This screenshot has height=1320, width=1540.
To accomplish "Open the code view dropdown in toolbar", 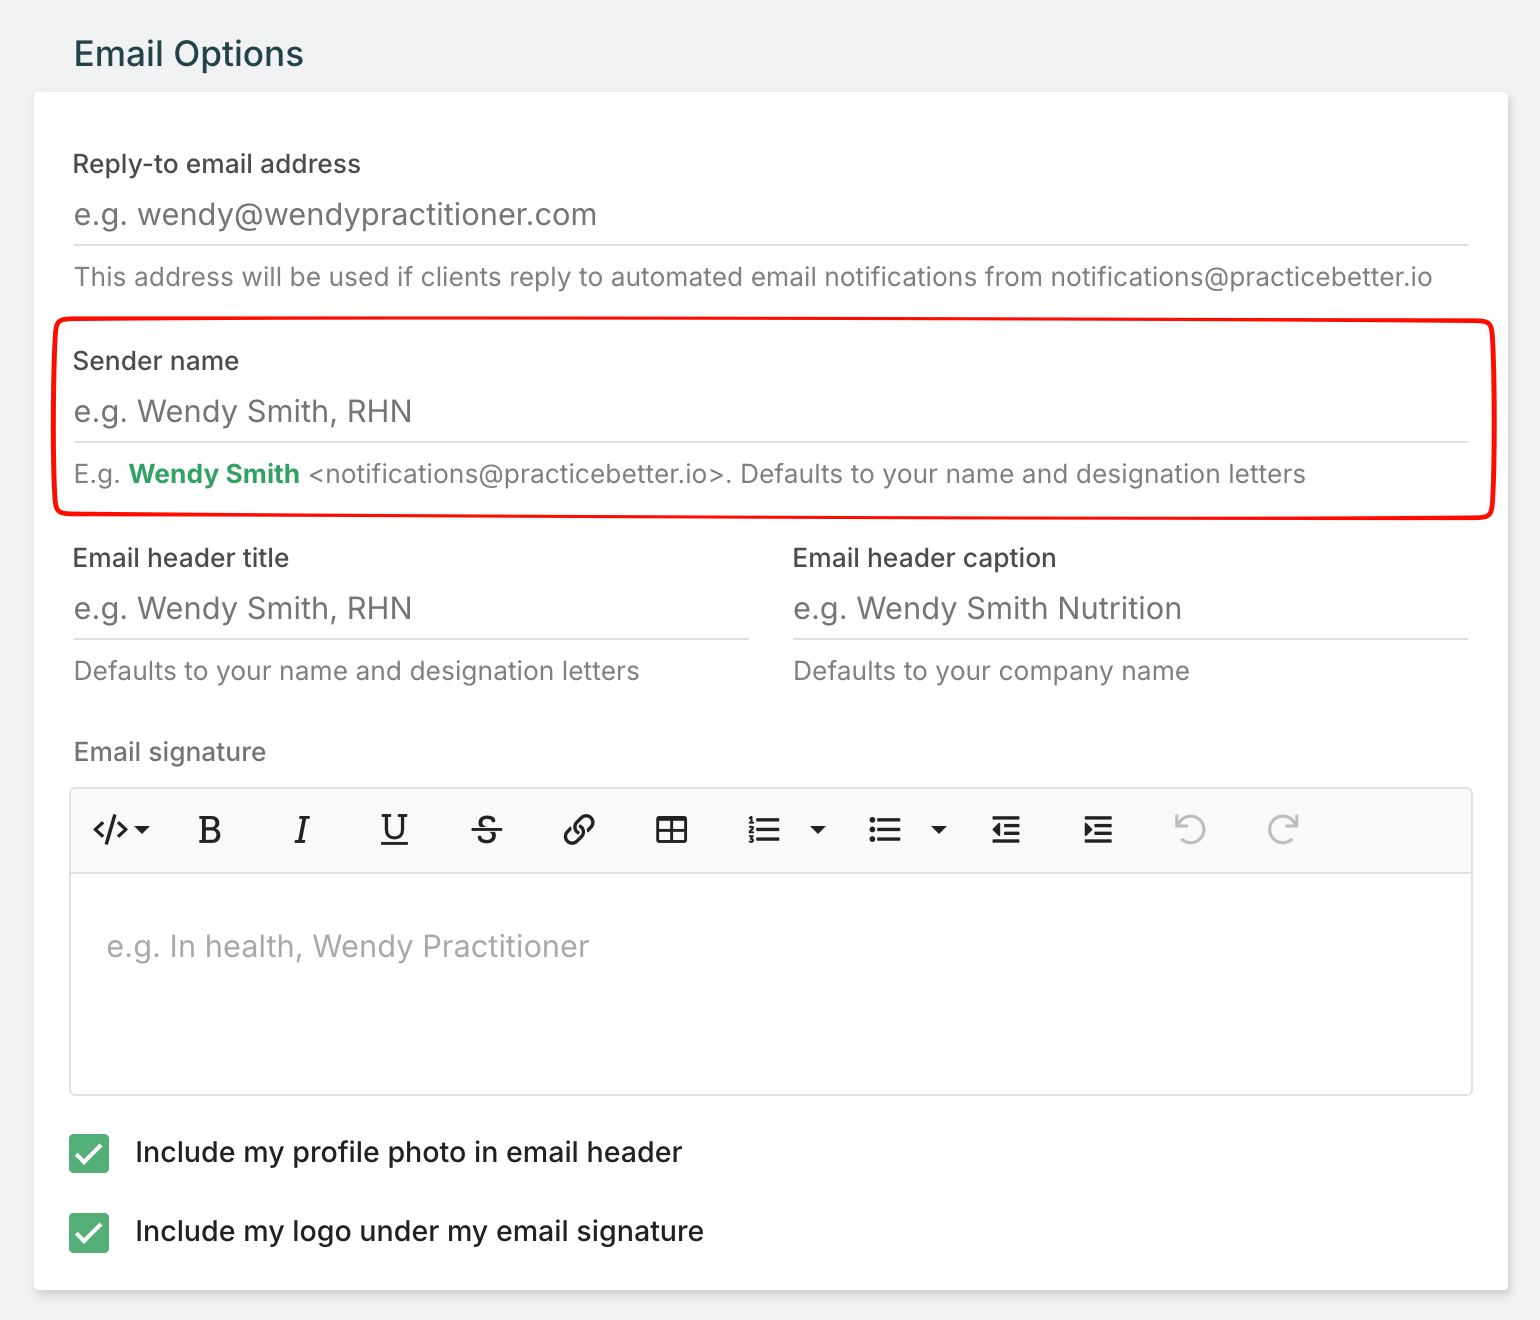I will pos(121,830).
